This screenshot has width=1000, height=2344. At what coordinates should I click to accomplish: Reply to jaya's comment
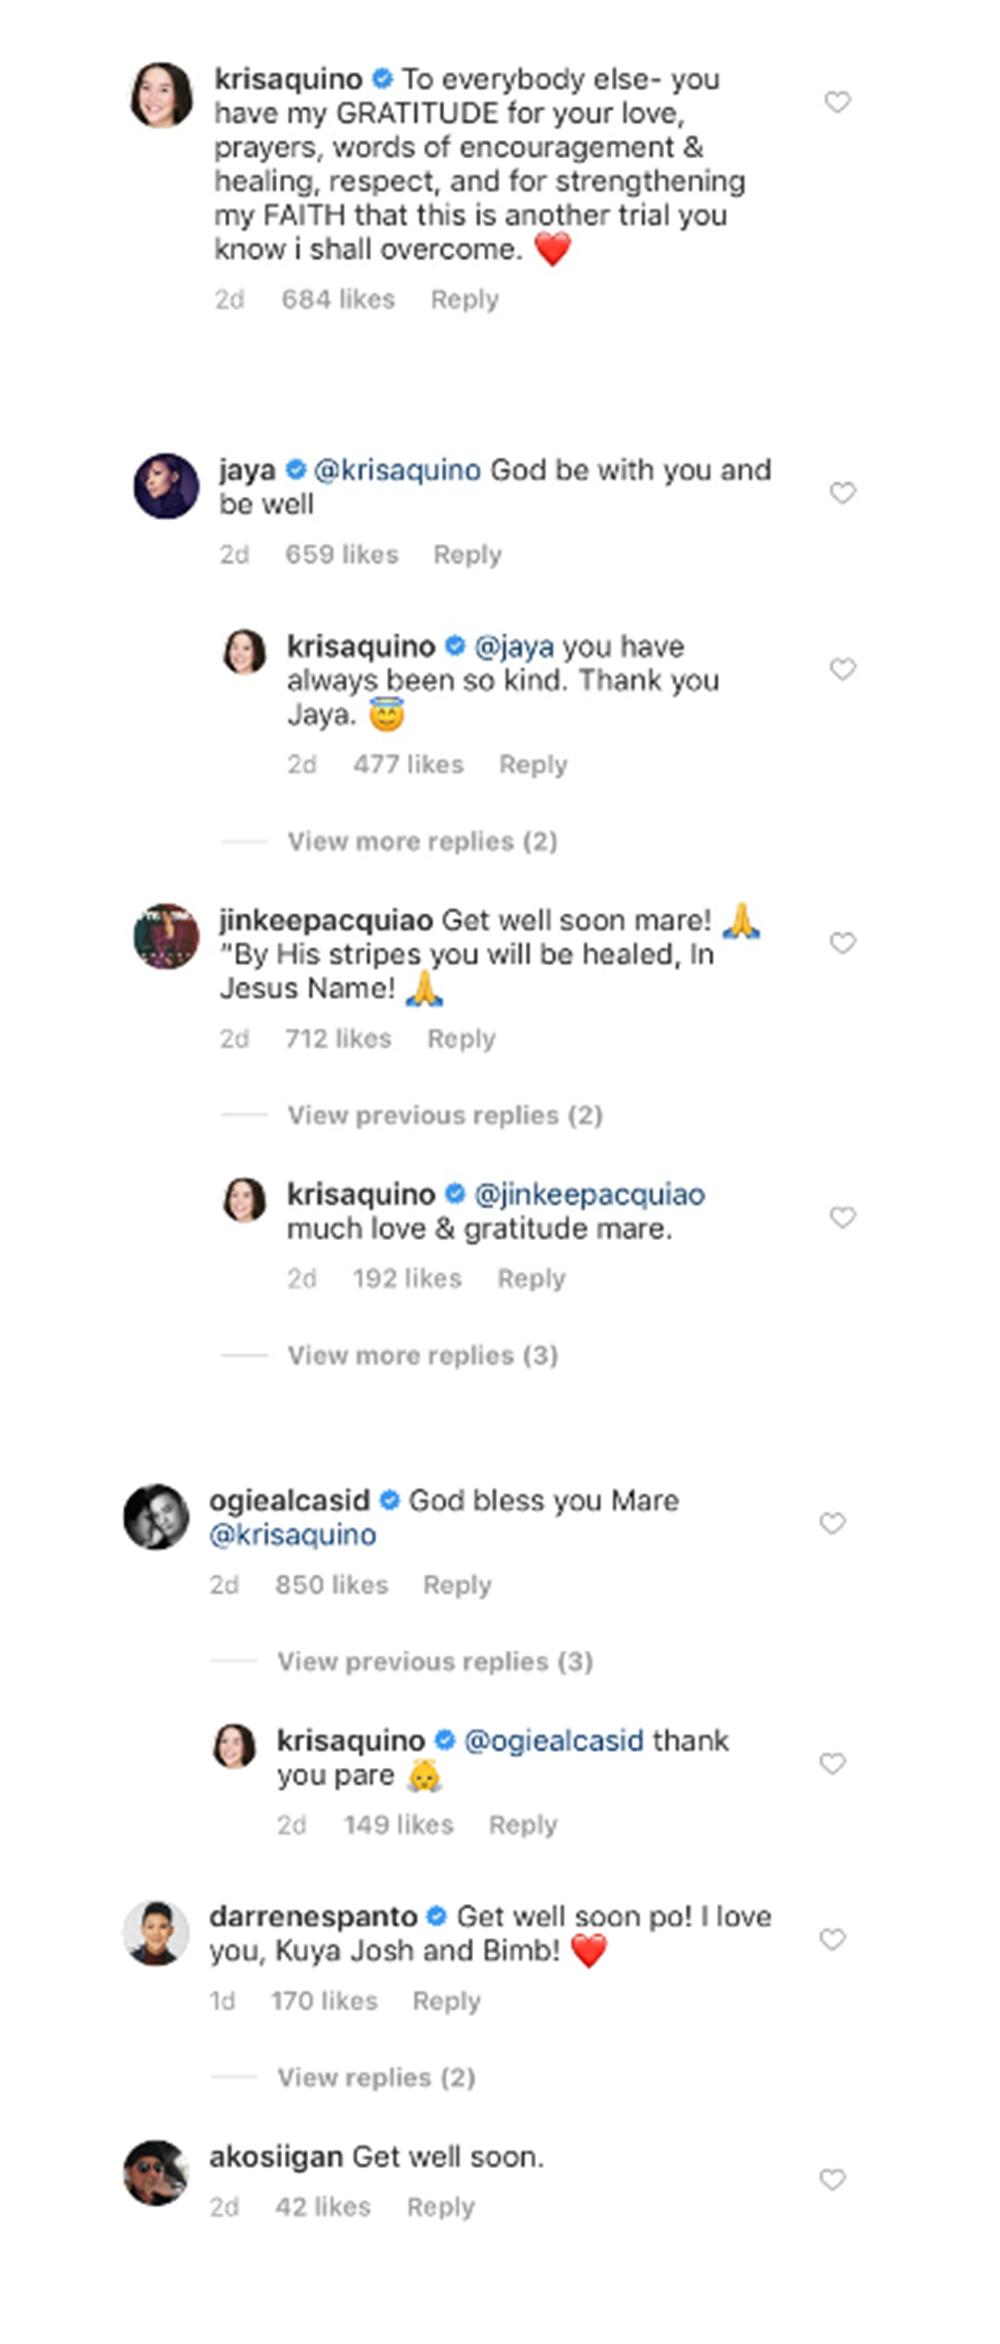click(x=467, y=554)
